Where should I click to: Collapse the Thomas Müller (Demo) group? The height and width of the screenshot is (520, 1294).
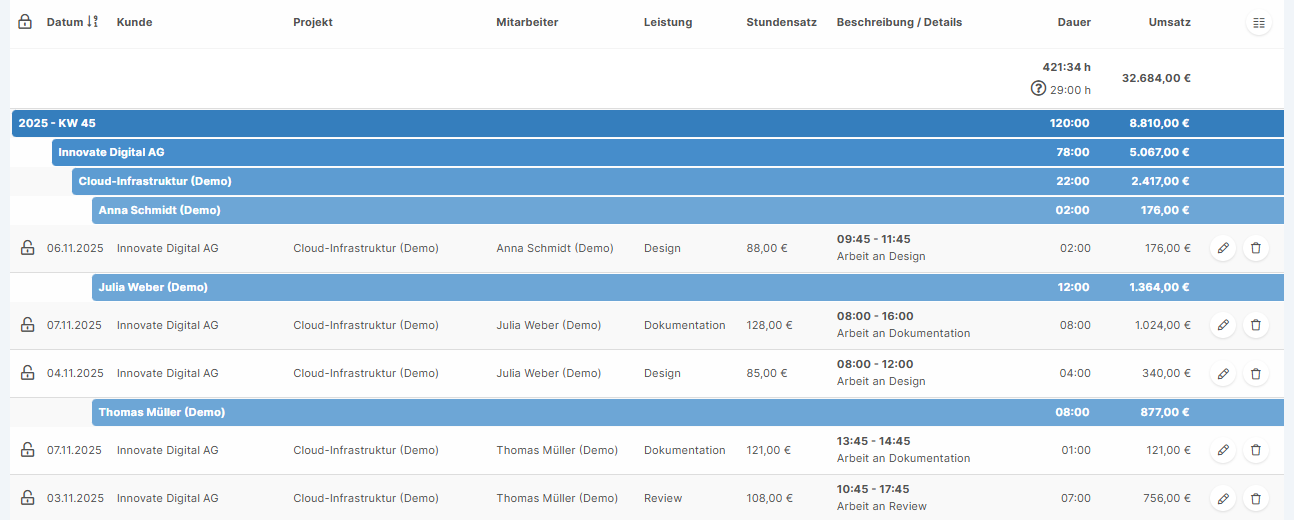(688, 412)
